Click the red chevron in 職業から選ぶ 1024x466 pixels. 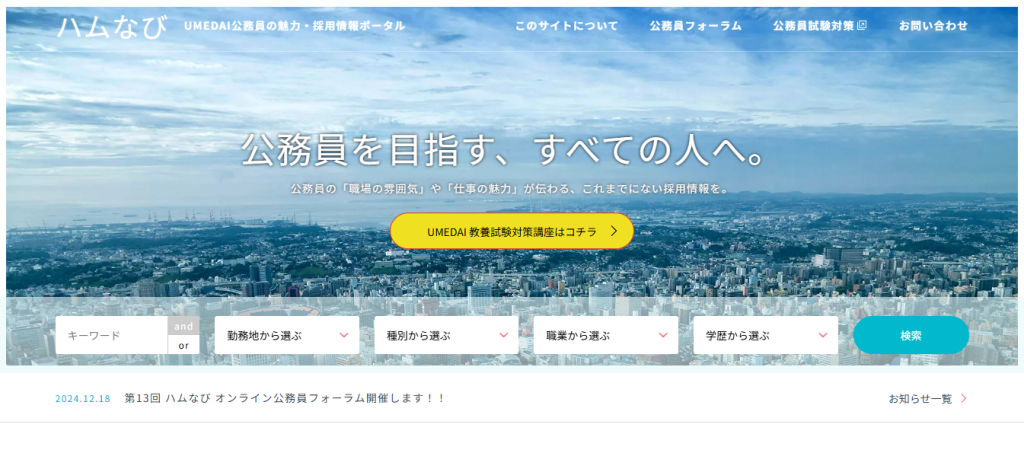point(663,336)
